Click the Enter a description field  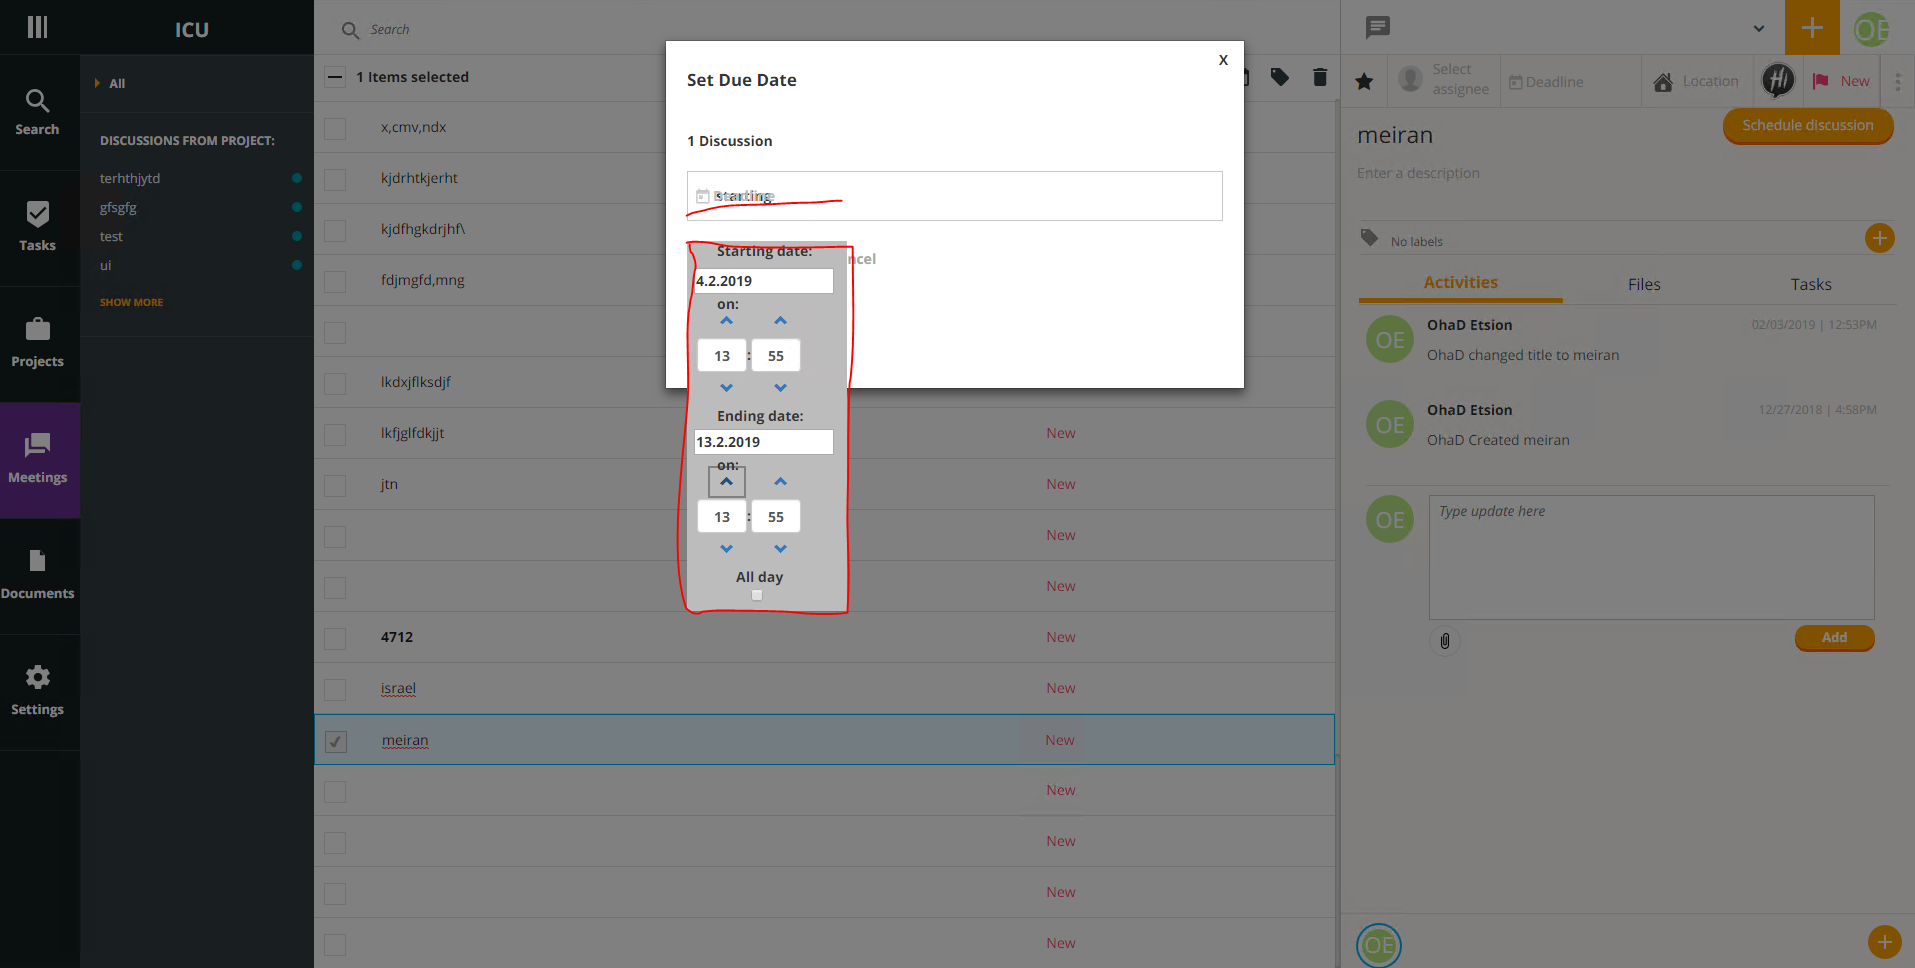coord(1418,173)
